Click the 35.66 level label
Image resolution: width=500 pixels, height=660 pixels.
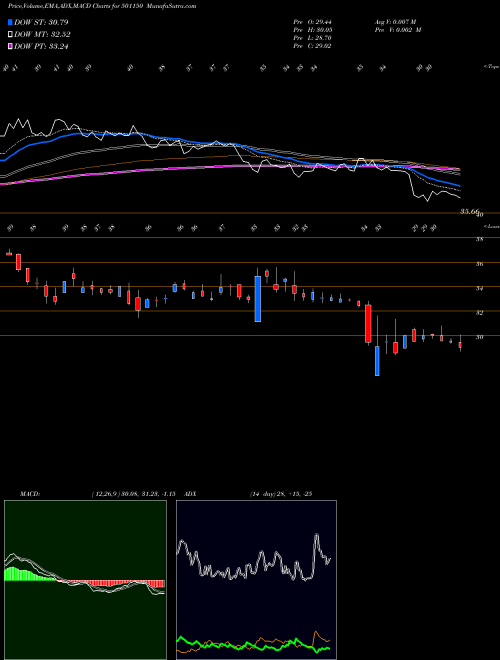pyautogui.click(x=469, y=211)
